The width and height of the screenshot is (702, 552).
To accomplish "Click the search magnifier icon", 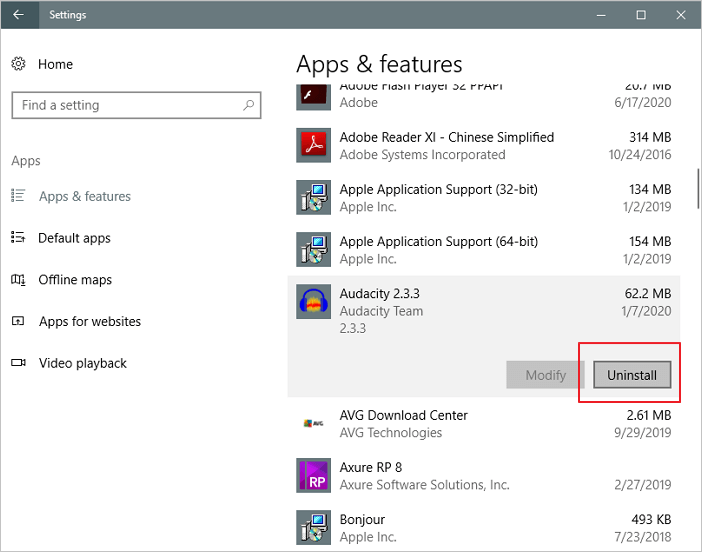I will point(249,105).
